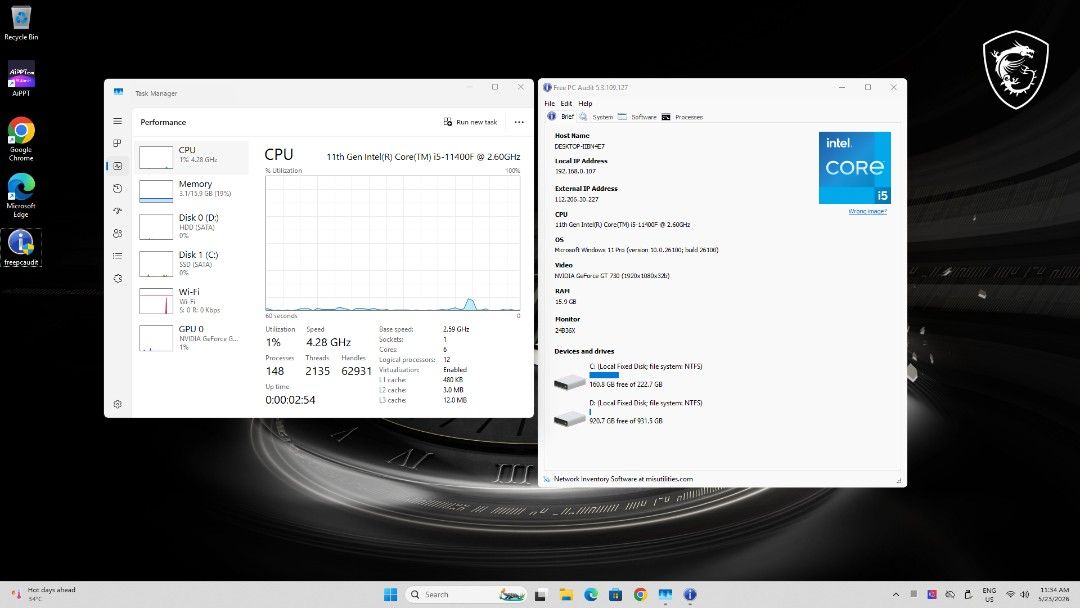Open Microsoft Store from taskbar

pyautogui.click(x=616, y=594)
